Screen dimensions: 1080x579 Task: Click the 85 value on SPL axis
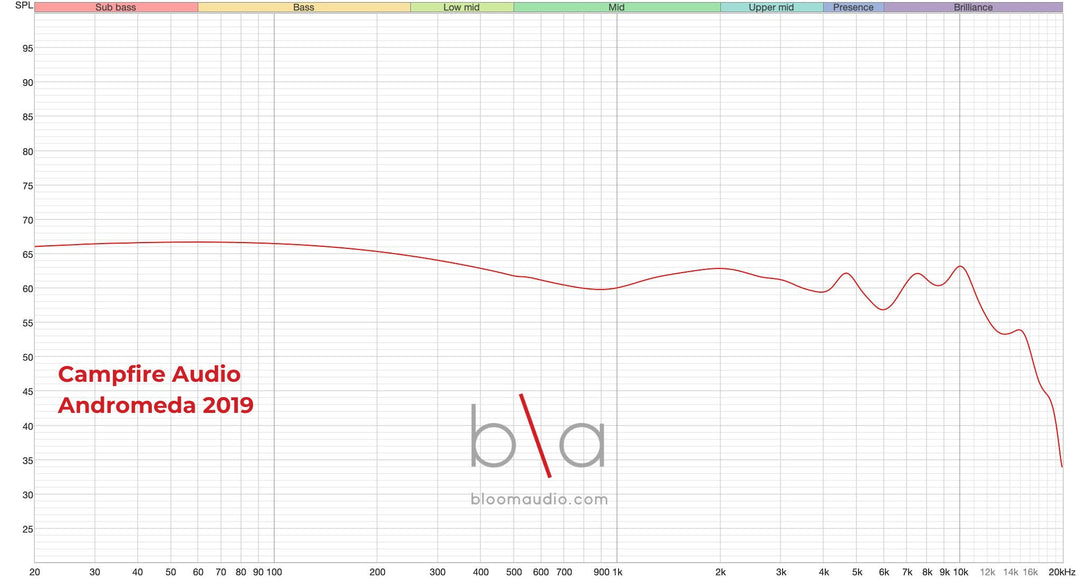(28, 117)
